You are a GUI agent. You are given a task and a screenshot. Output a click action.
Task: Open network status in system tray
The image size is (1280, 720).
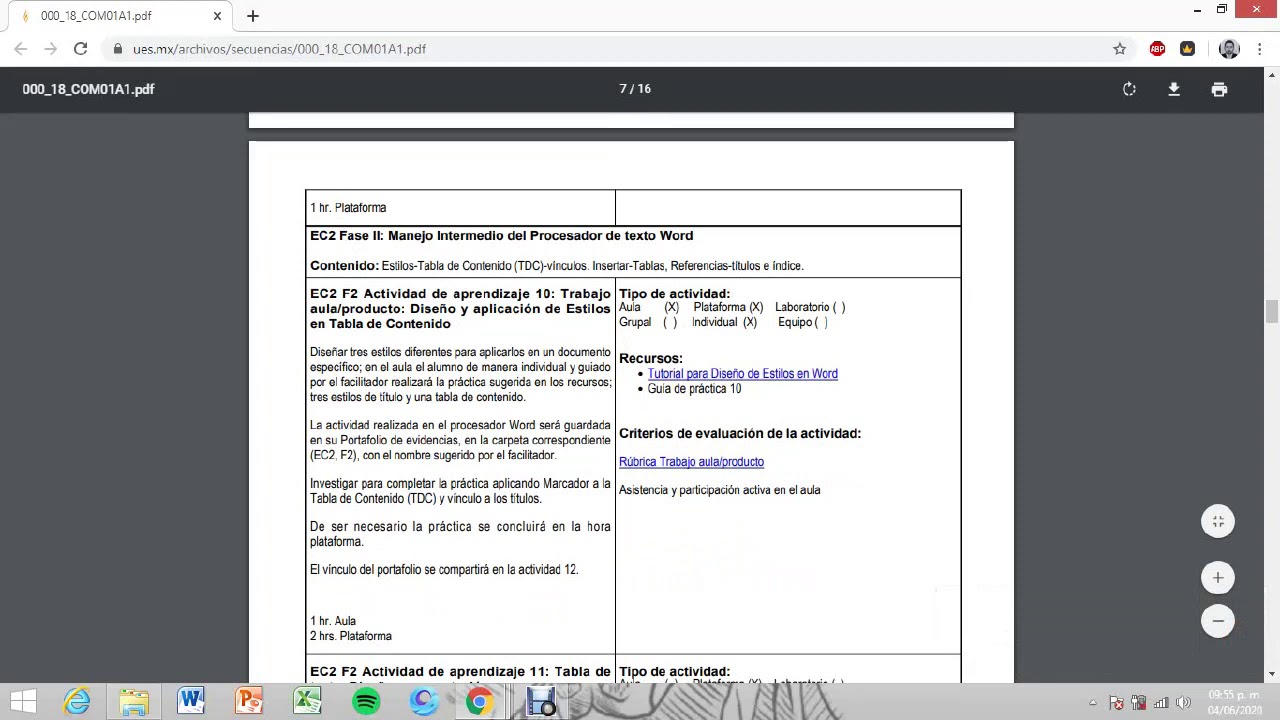(x=1161, y=703)
